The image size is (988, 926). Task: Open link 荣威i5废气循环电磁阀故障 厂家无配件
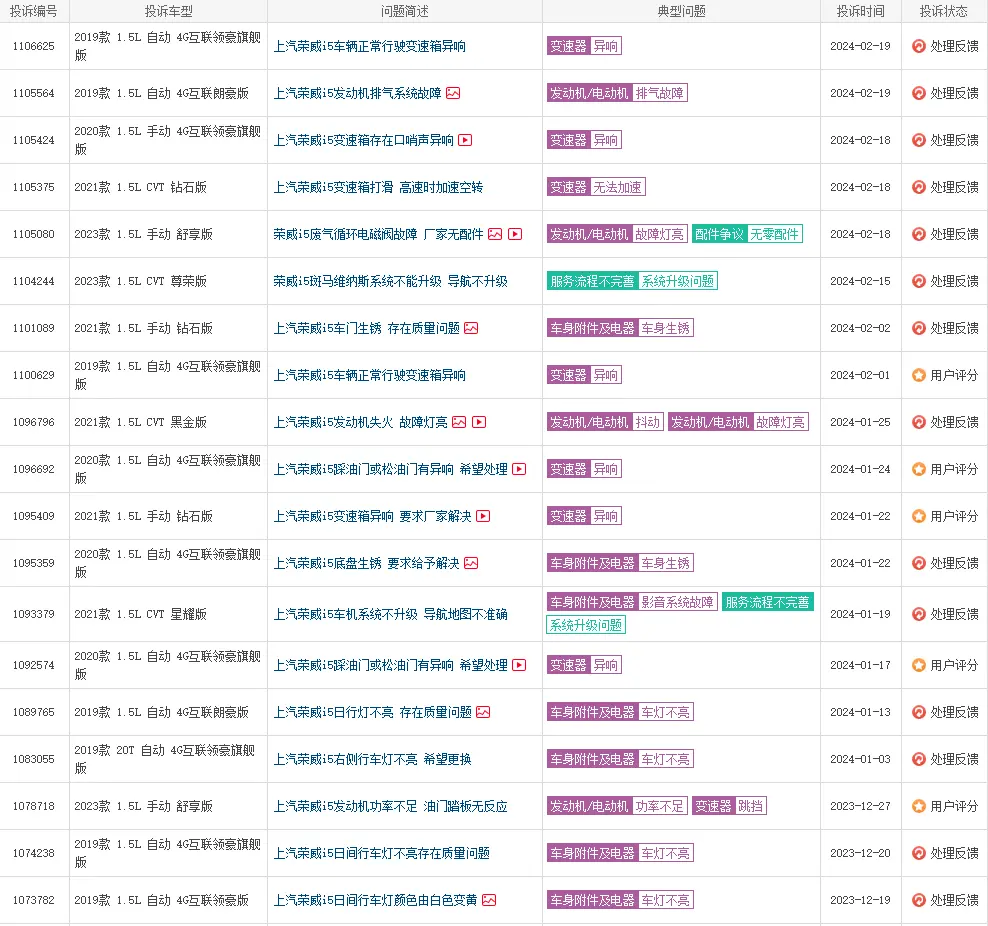pos(378,234)
